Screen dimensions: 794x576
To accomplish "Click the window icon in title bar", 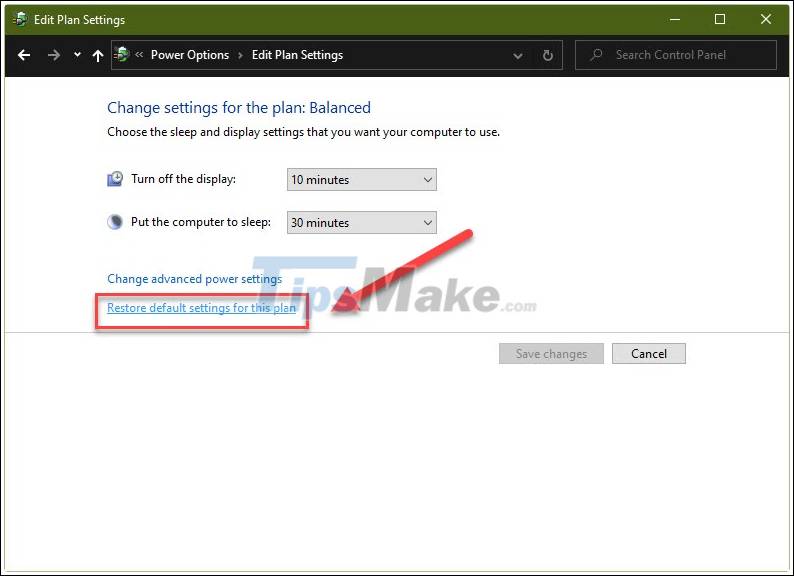I will tap(19, 19).
